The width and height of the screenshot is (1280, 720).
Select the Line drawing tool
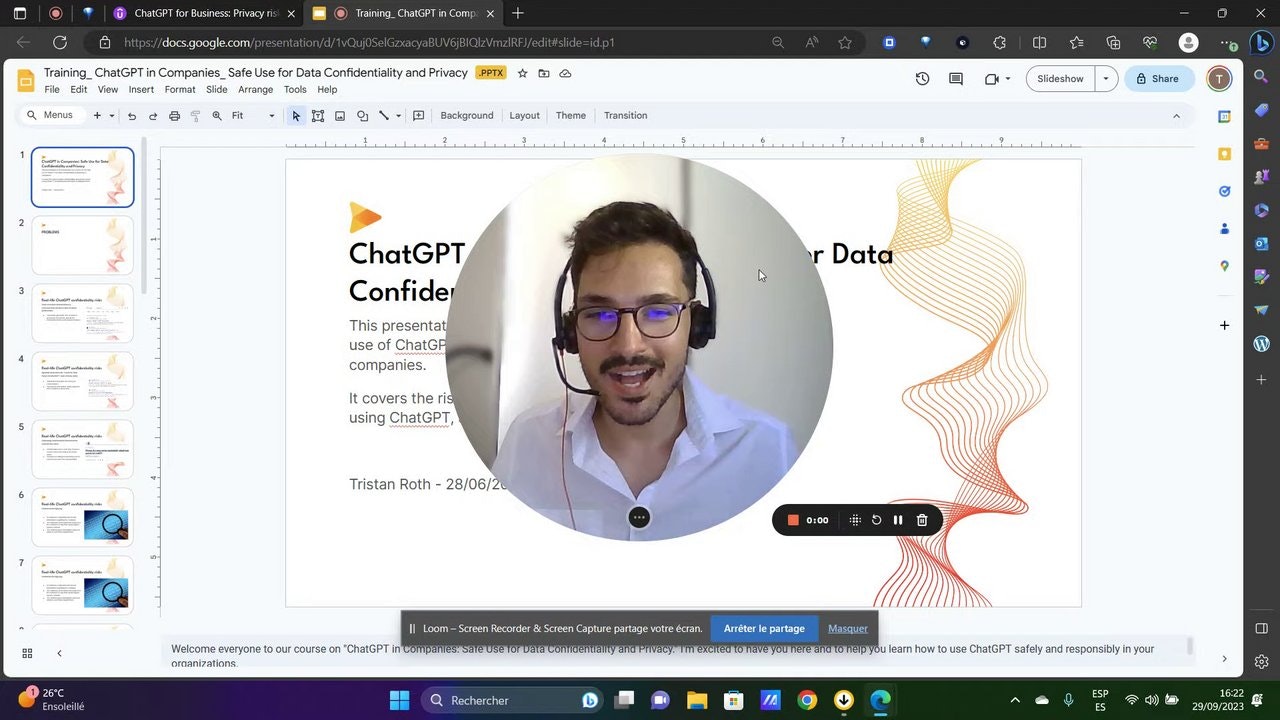(383, 115)
